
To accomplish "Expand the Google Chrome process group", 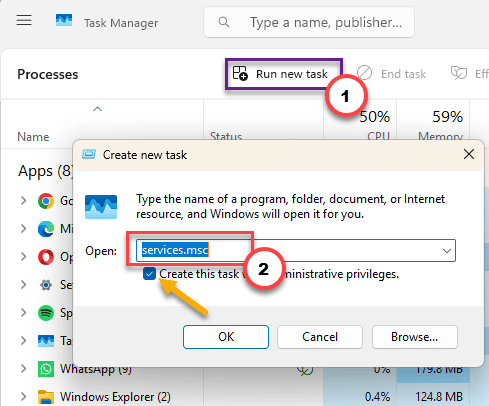I will pyautogui.click(x=24, y=201).
